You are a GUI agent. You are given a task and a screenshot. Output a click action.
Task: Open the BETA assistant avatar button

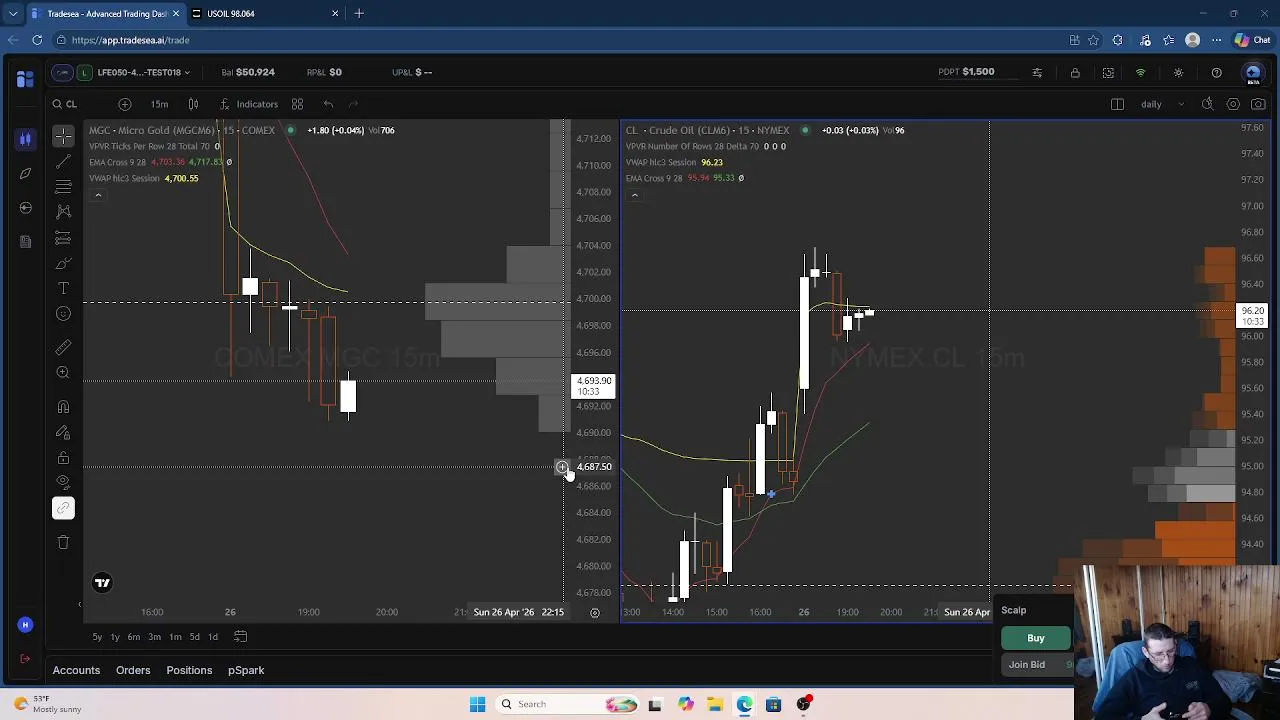click(x=1253, y=73)
